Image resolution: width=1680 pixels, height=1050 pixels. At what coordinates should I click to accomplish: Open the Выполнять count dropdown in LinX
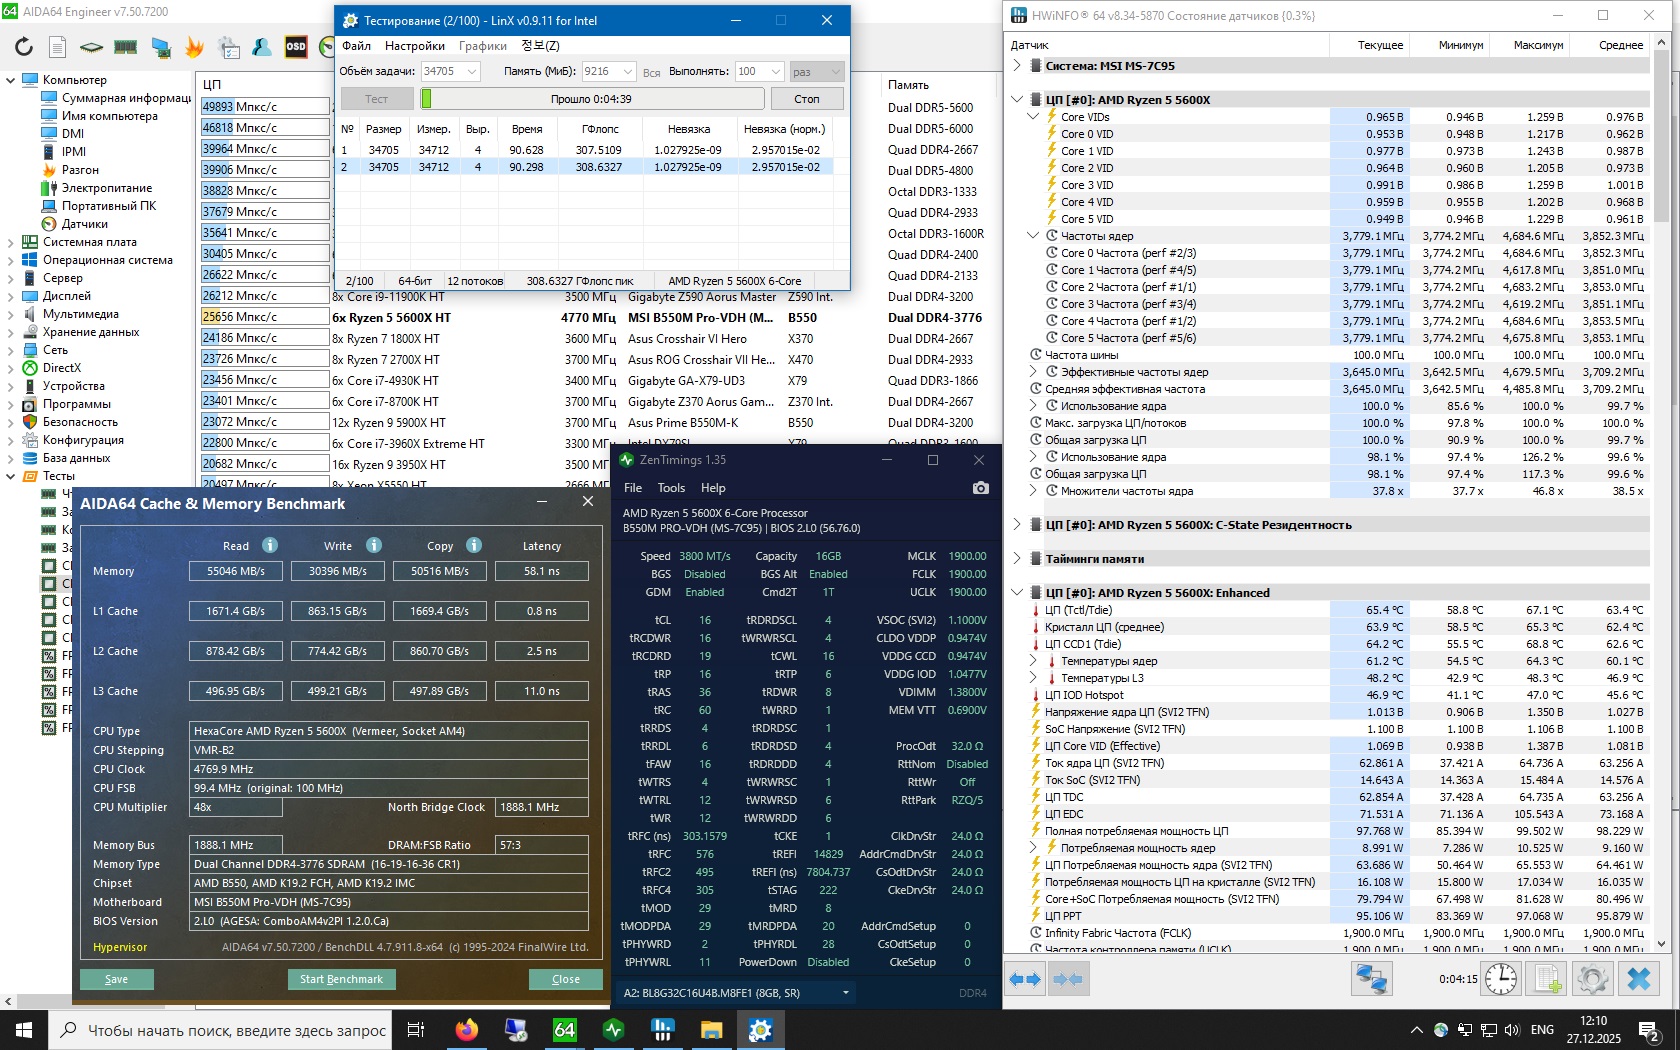[x=775, y=72]
